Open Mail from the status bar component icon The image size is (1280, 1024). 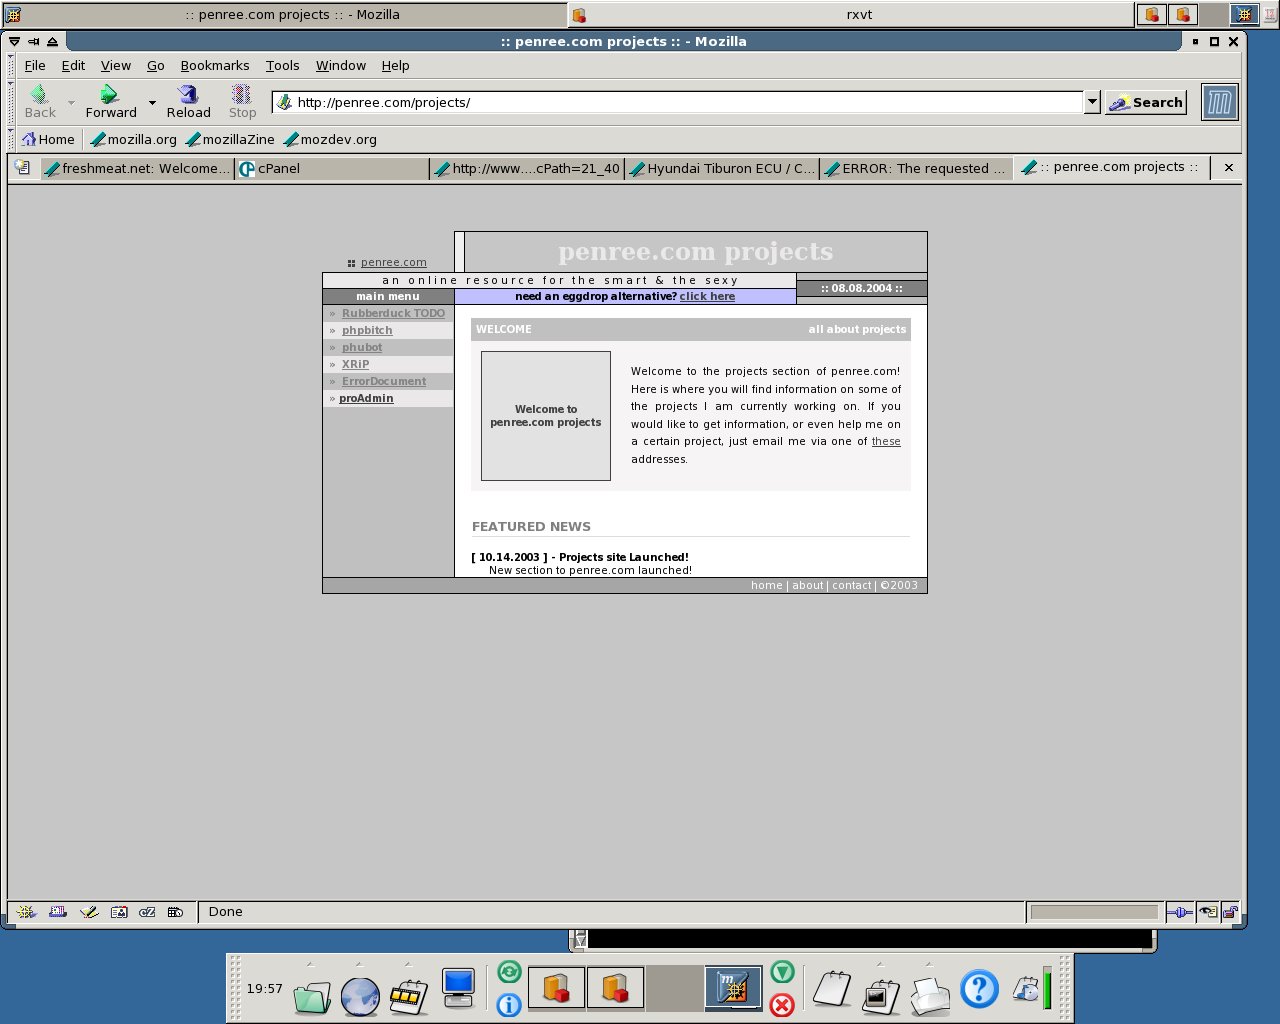(58, 912)
